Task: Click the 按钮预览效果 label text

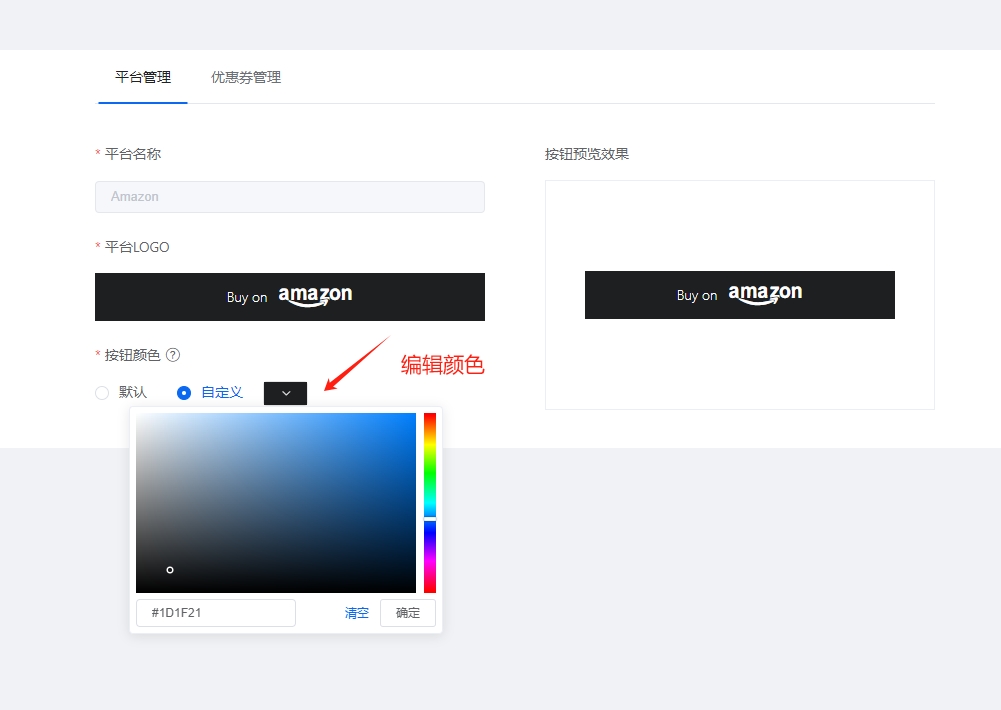Action: 587,154
